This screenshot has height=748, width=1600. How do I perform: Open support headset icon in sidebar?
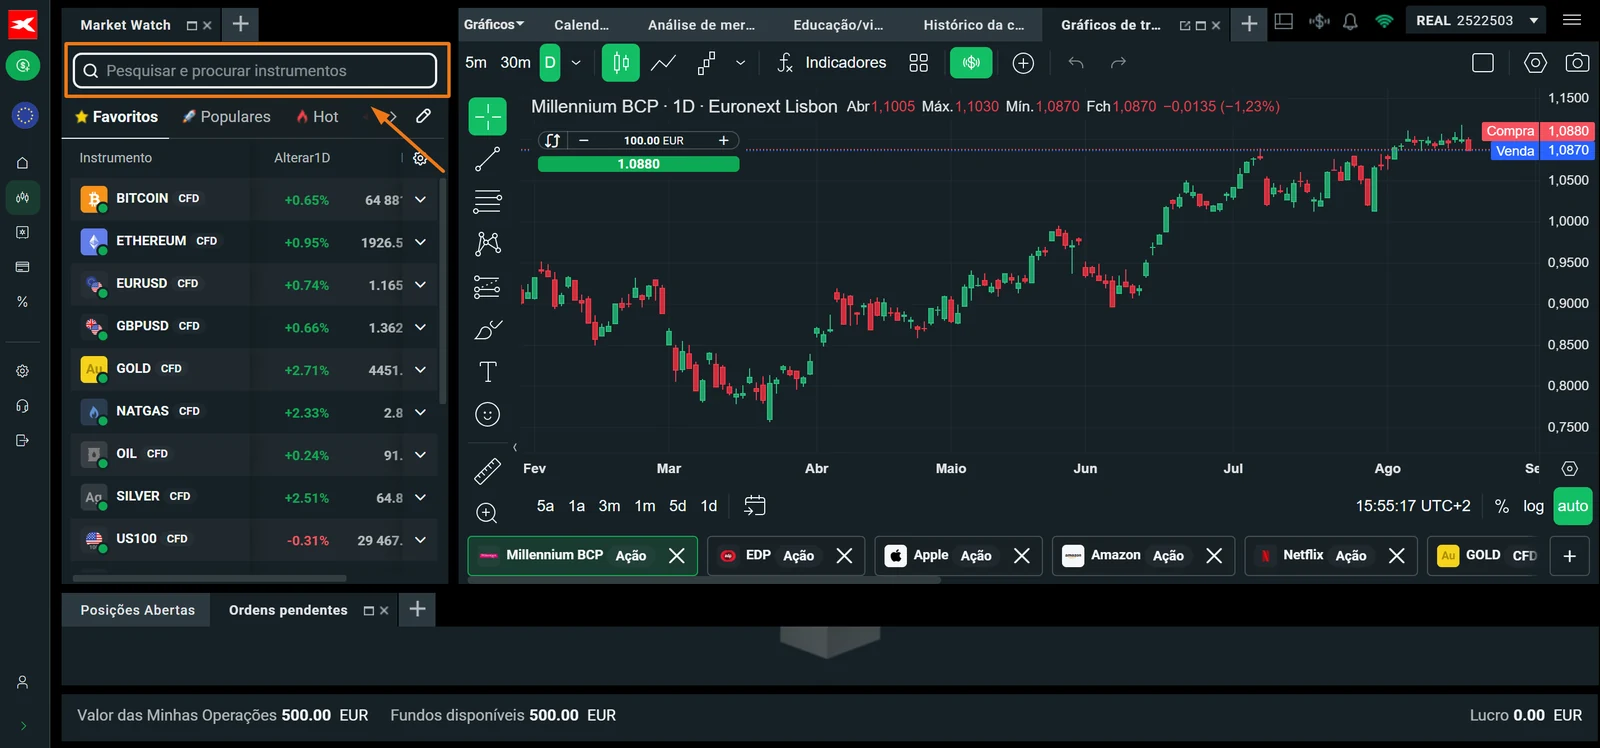(x=23, y=406)
